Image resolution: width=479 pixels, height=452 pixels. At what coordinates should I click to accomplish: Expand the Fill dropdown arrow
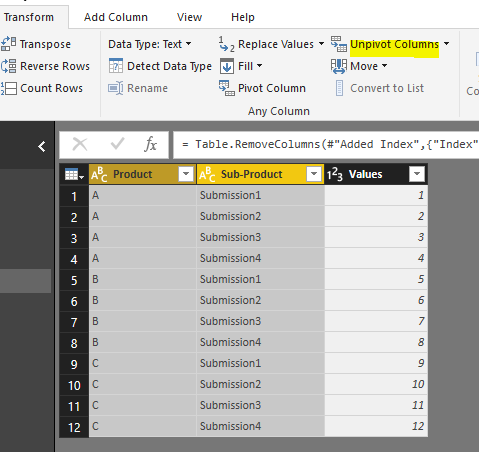259,66
